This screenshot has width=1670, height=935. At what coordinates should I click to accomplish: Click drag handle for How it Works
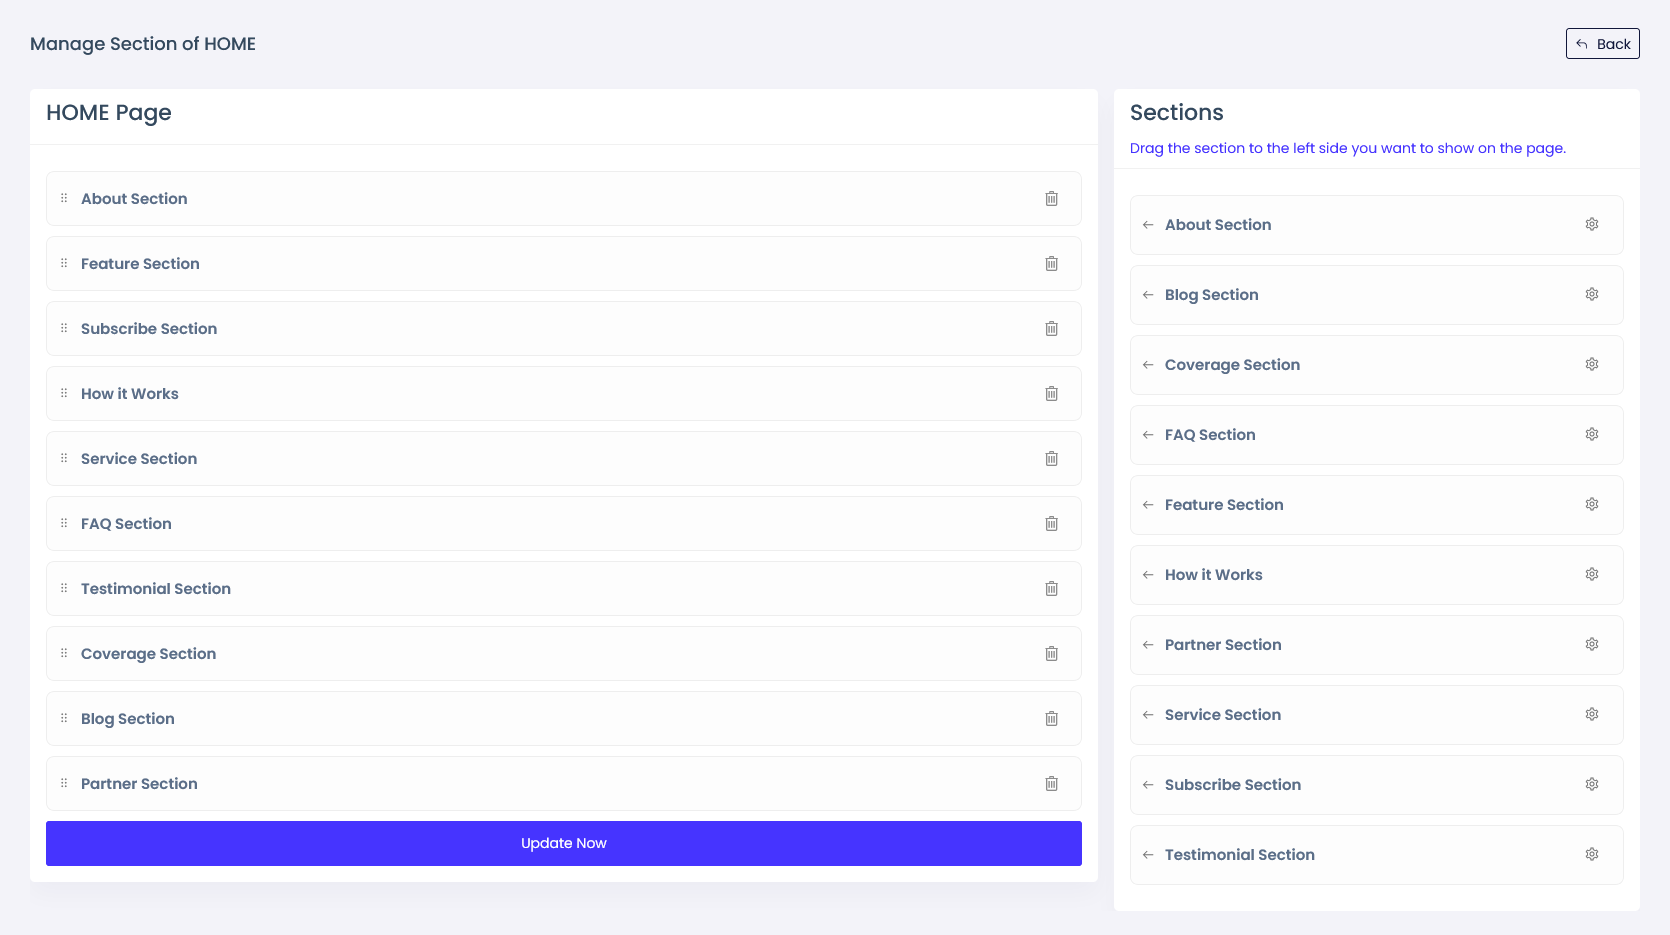pos(64,394)
